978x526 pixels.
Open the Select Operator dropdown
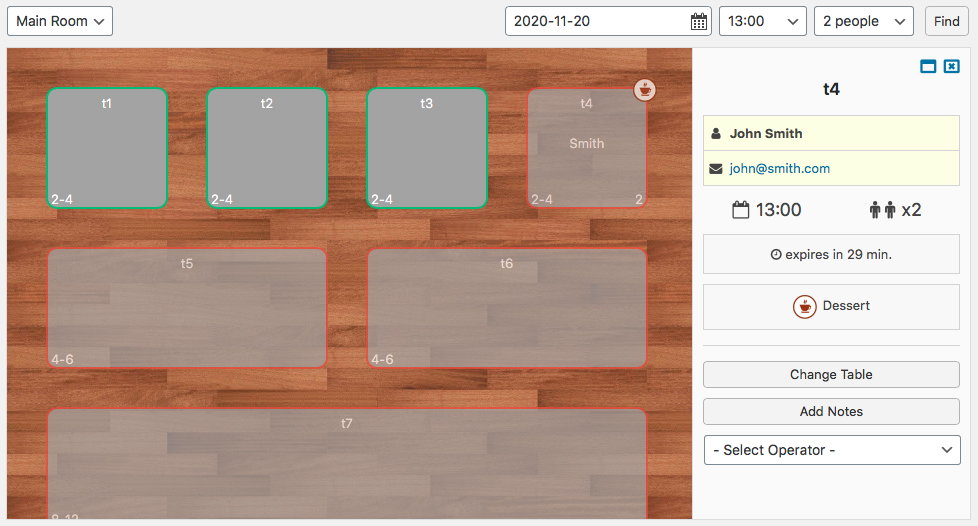[832, 450]
